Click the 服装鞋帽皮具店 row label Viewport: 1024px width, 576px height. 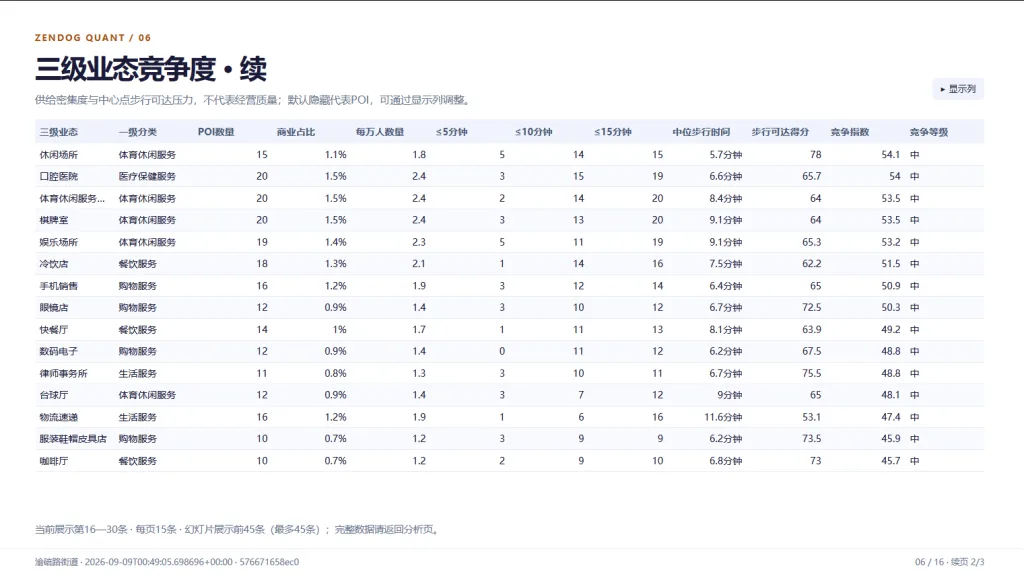[73, 439]
